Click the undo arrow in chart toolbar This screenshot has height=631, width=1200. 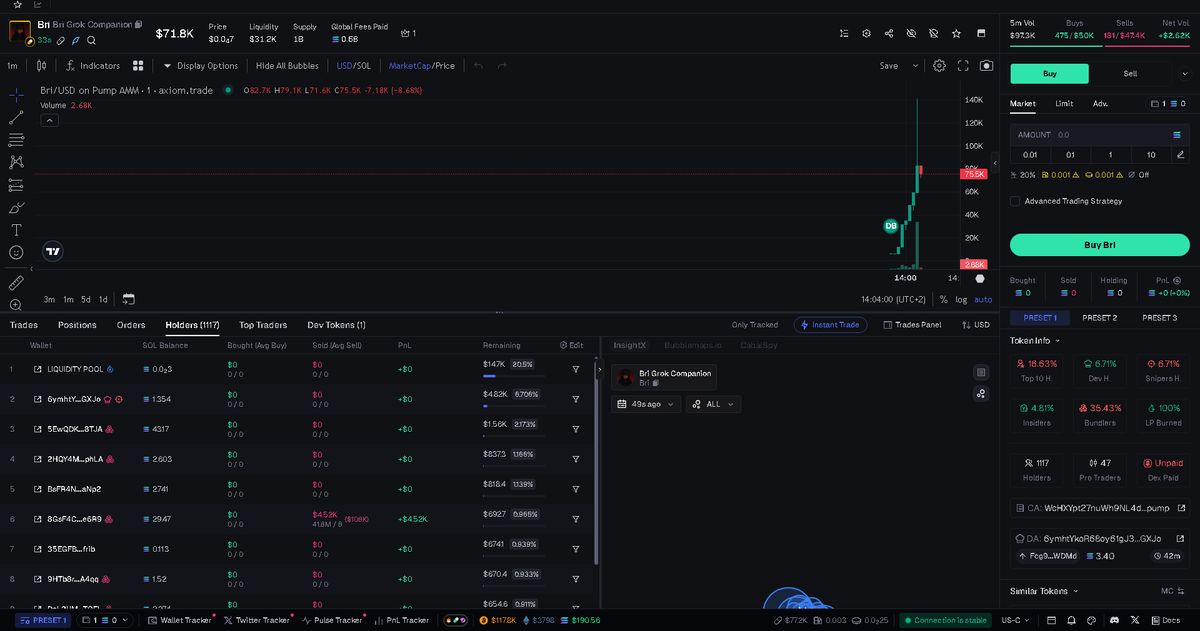click(478, 66)
